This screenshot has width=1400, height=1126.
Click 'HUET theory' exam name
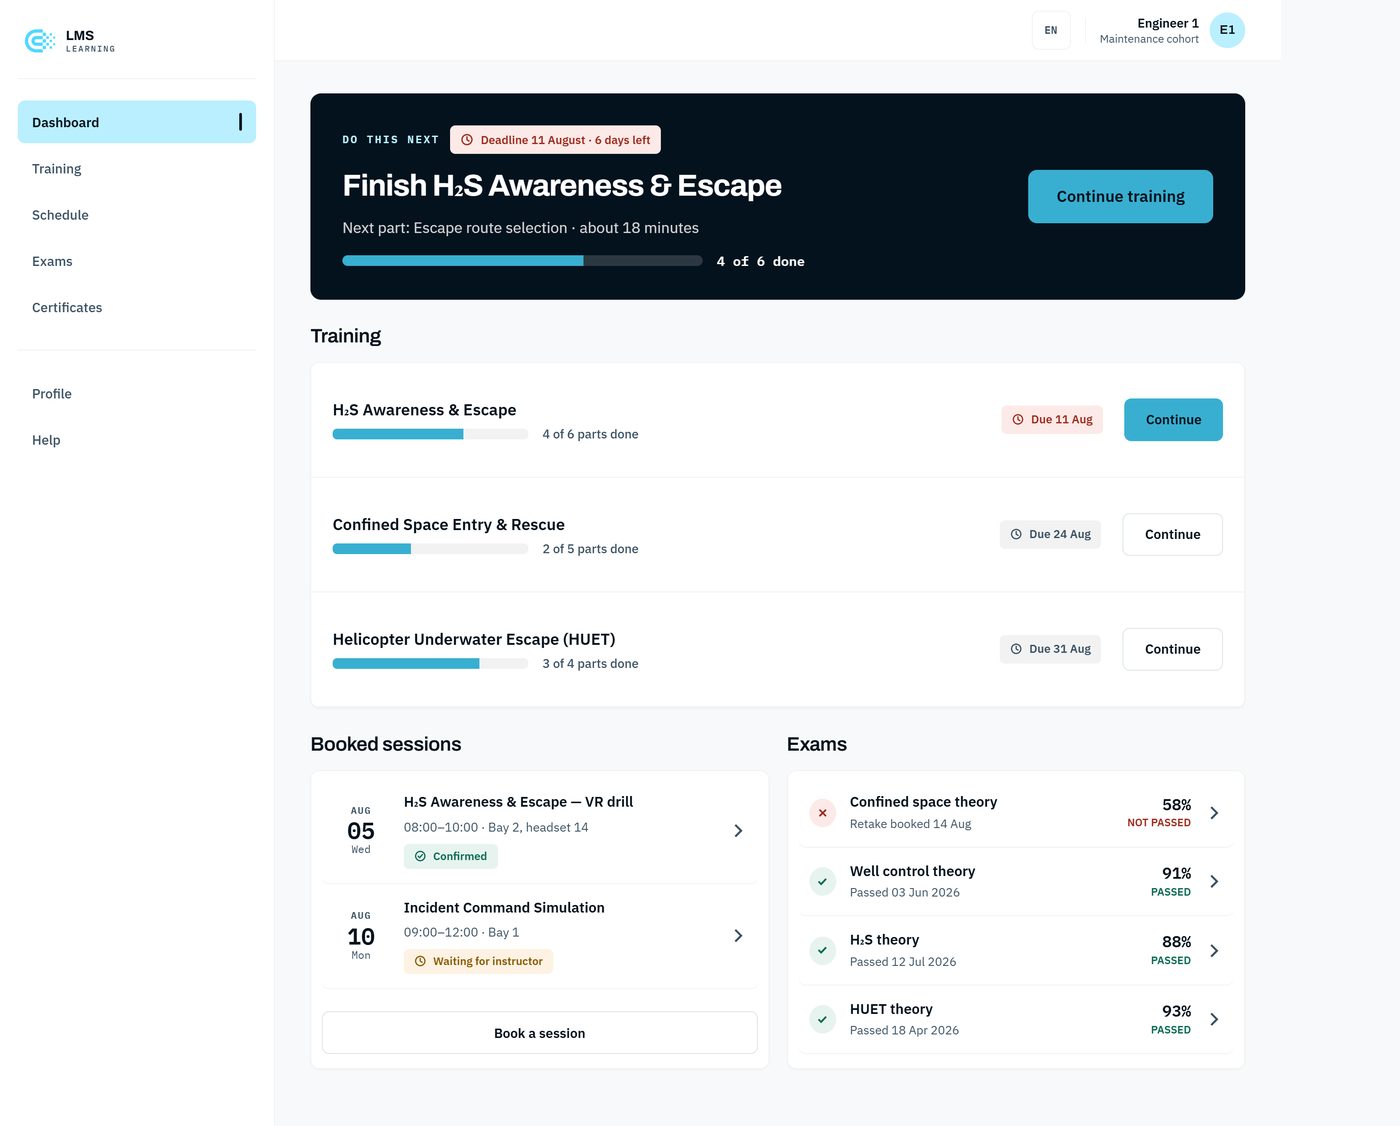click(891, 1009)
